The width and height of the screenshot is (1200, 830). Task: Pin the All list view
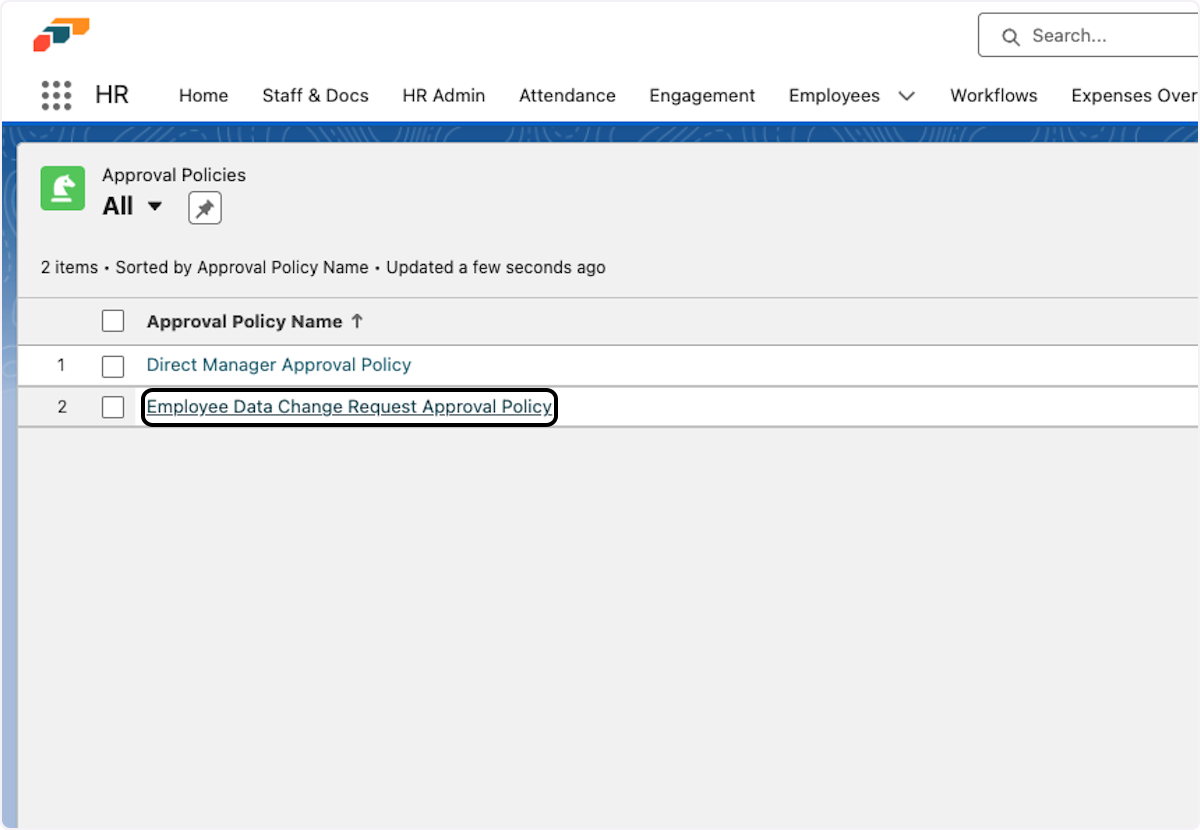click(204, 207)
